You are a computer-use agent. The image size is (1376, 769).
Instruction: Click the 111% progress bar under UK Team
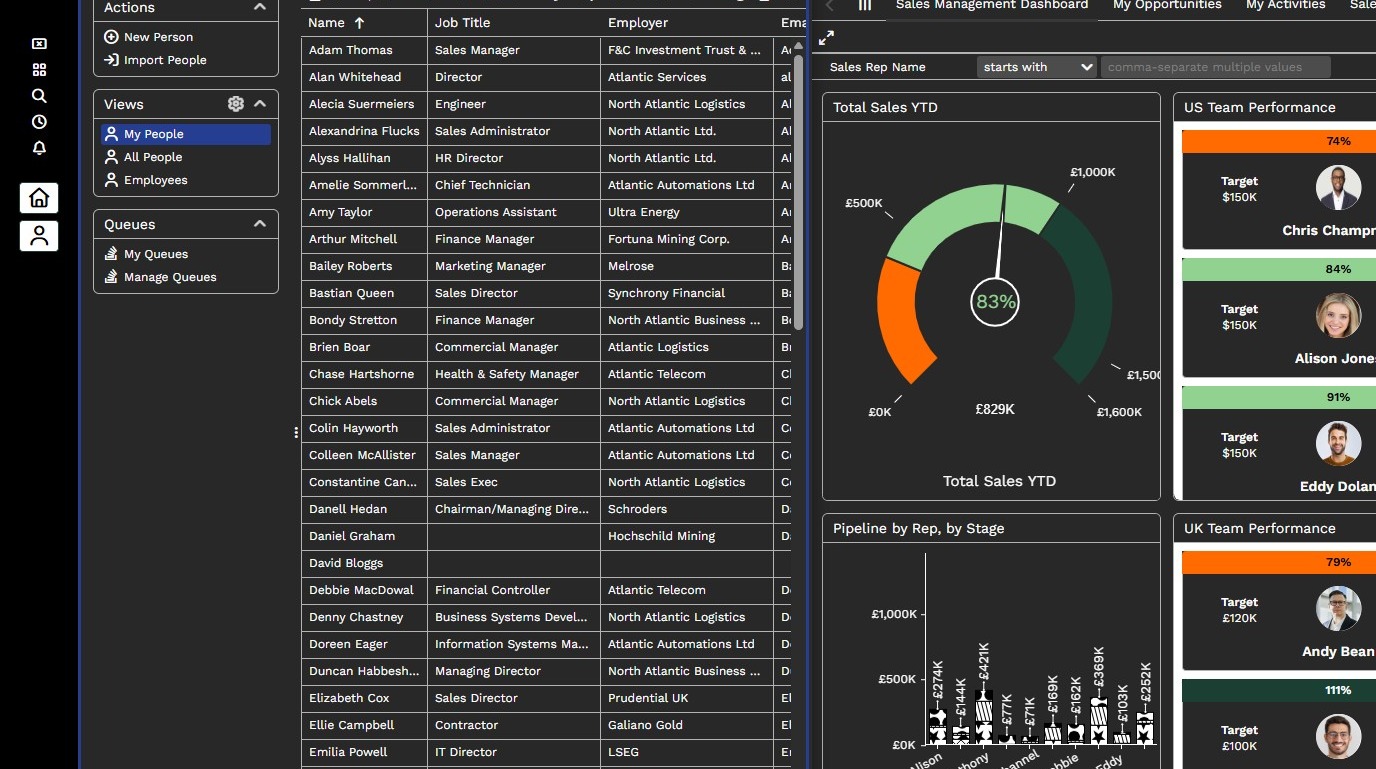(x=1279, y=690)
